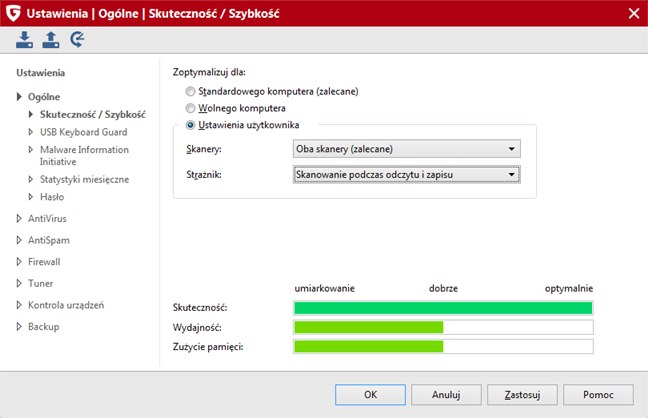Screen dimensions: 648x418
Task: Open USB Keyboard Guard settings
Action: click(x=83, y=132)
